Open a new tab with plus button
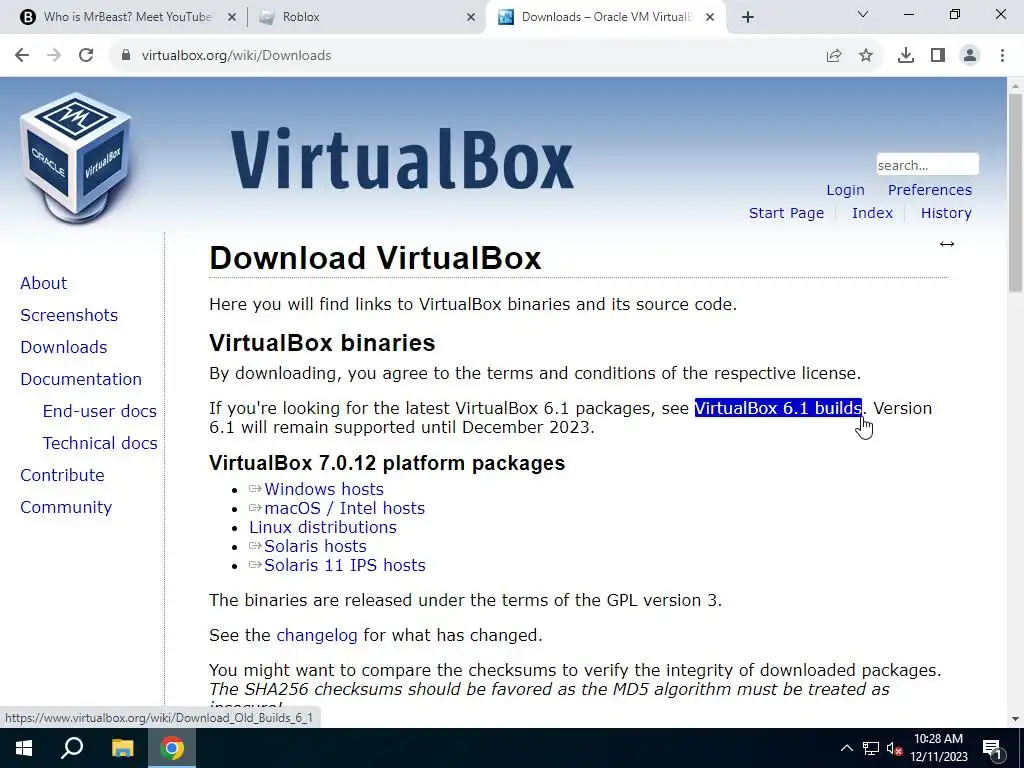The height and width of the screenshot is (768, 1024). tap(748, 17)
